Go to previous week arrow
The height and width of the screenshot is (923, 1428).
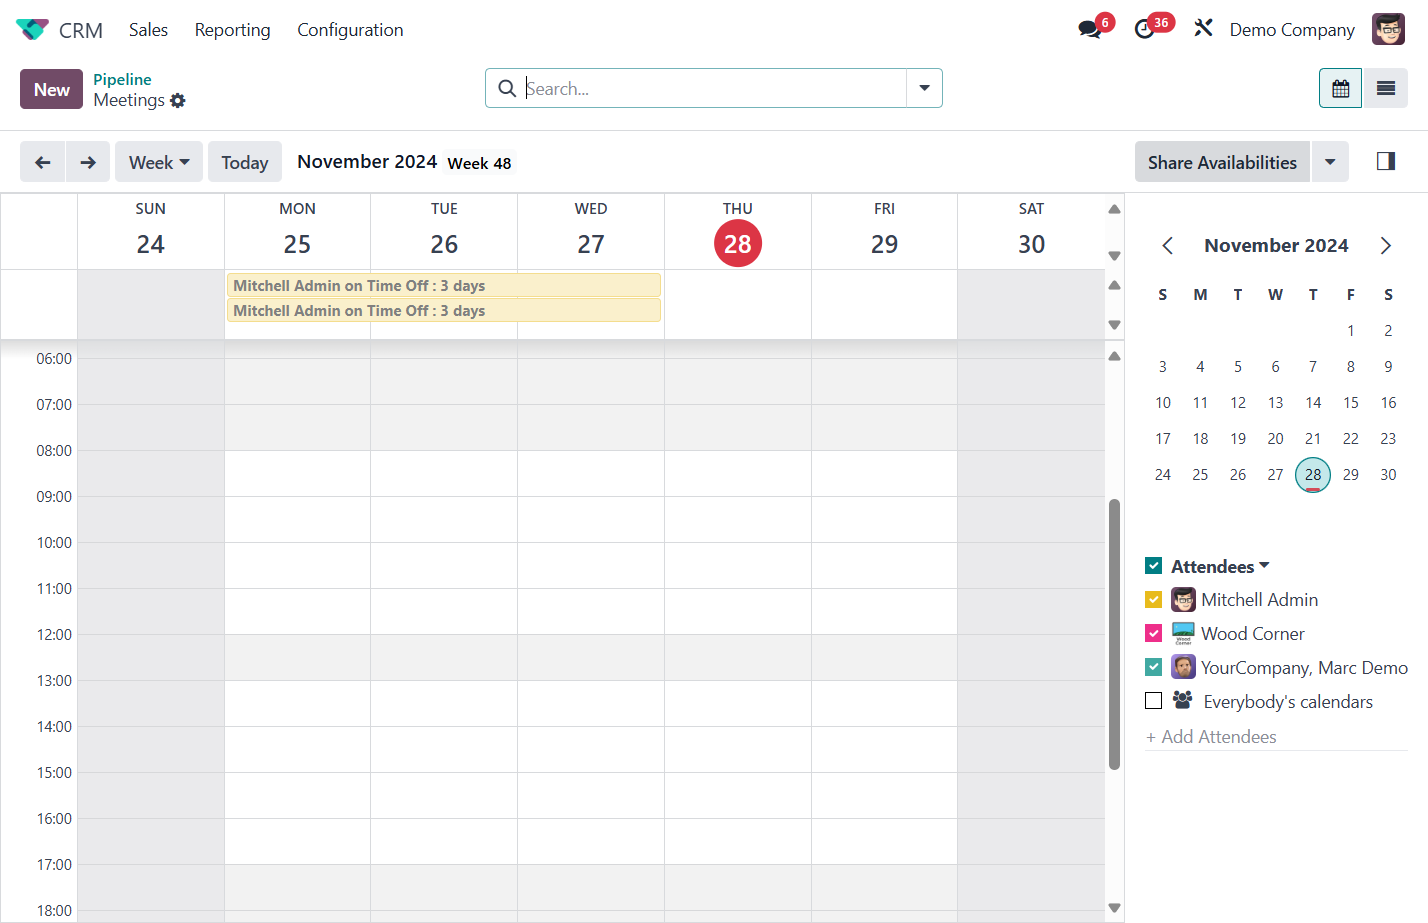click(x=43, y=162)
